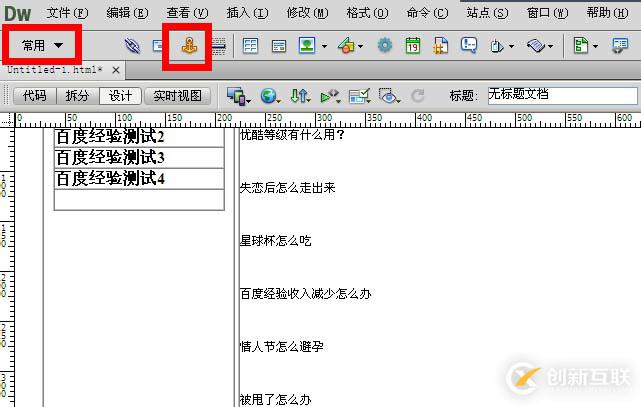Expand the Script dropdown arrow
The width and height of the screenshot is (641, 407).
coord(550,46)
